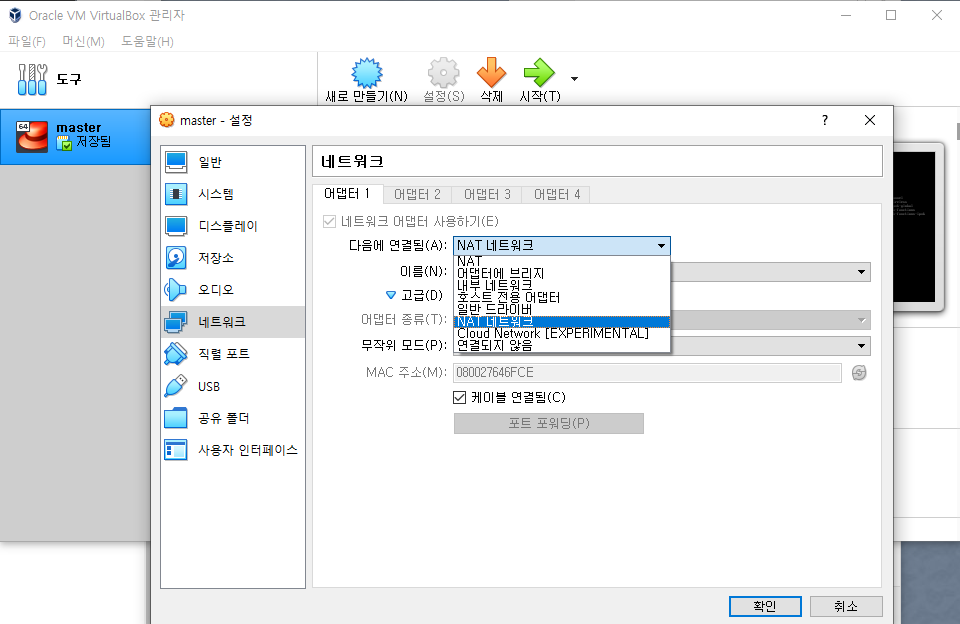Open the General (일반) settings category
The image size is (960, 624).
[233, 162]
